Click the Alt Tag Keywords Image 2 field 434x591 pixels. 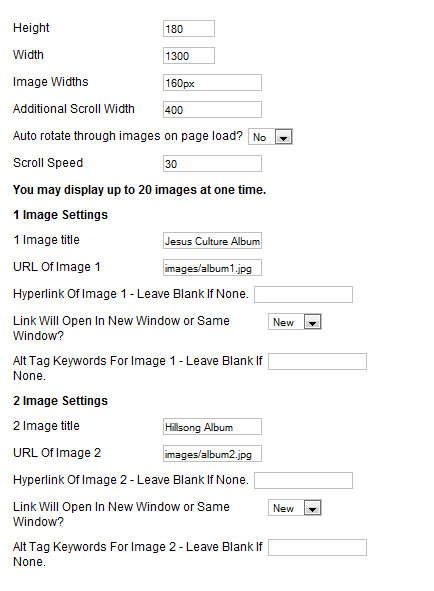coord(317,548)
